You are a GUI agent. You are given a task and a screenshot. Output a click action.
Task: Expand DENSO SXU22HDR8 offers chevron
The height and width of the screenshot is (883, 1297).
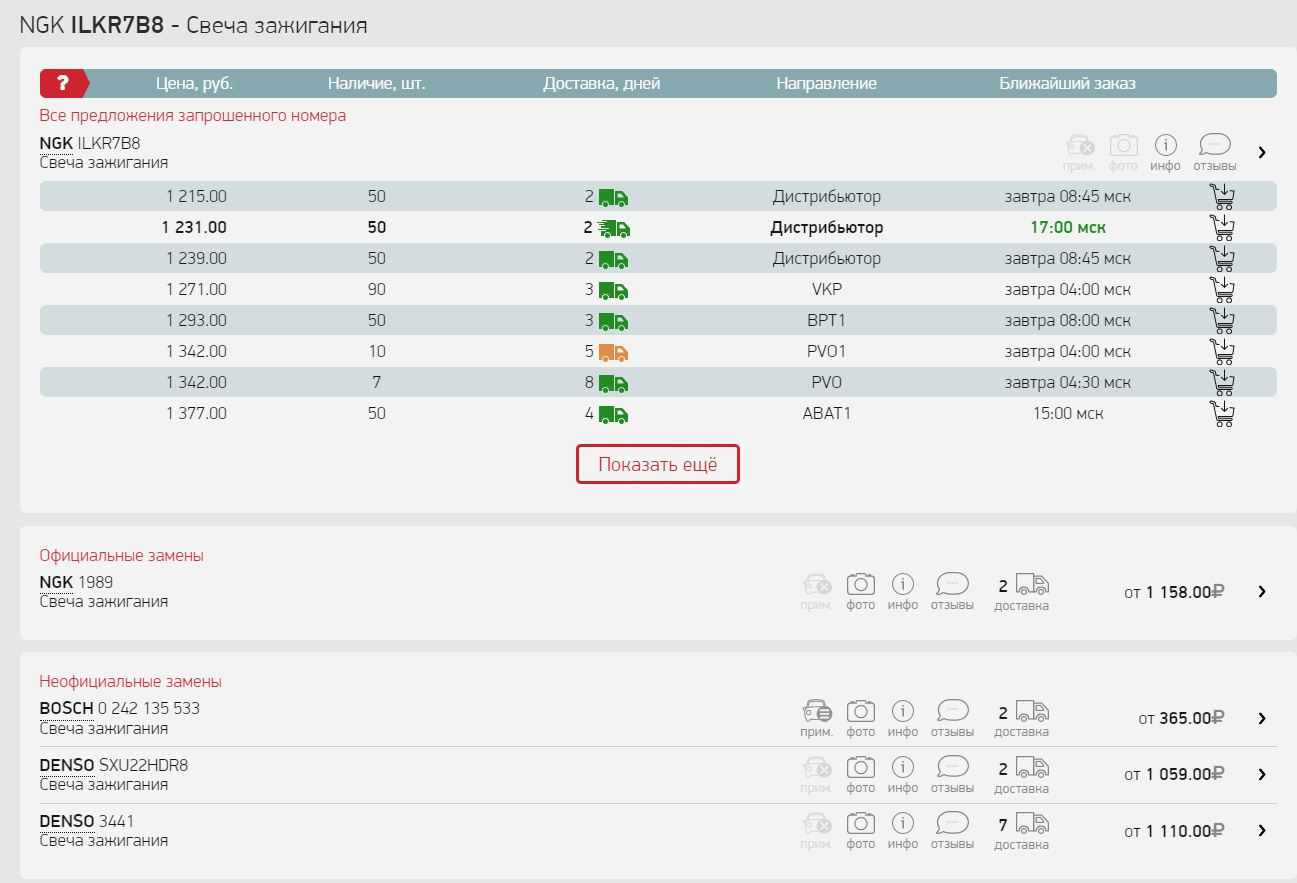click(1262, 774)
